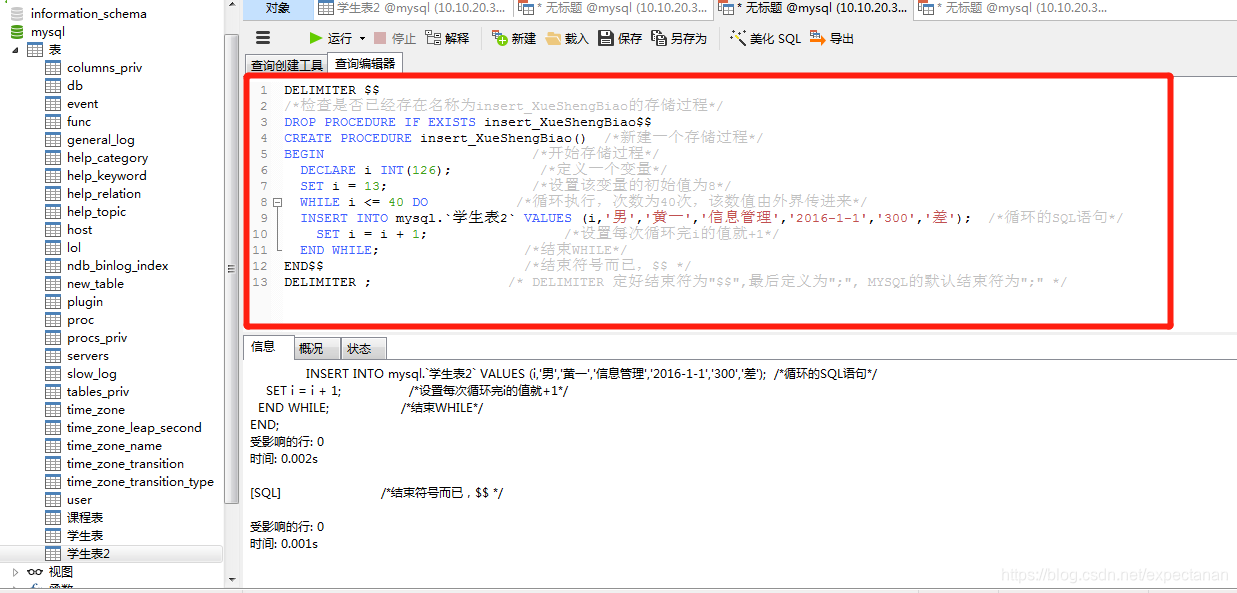Click table icon beside event
Image resolution: width=1237 pixels, height=593 pixels.
[53, 104]
